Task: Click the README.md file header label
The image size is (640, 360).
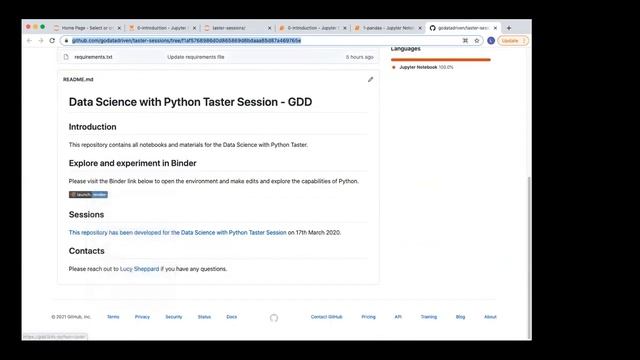Action: pos(78,80)
